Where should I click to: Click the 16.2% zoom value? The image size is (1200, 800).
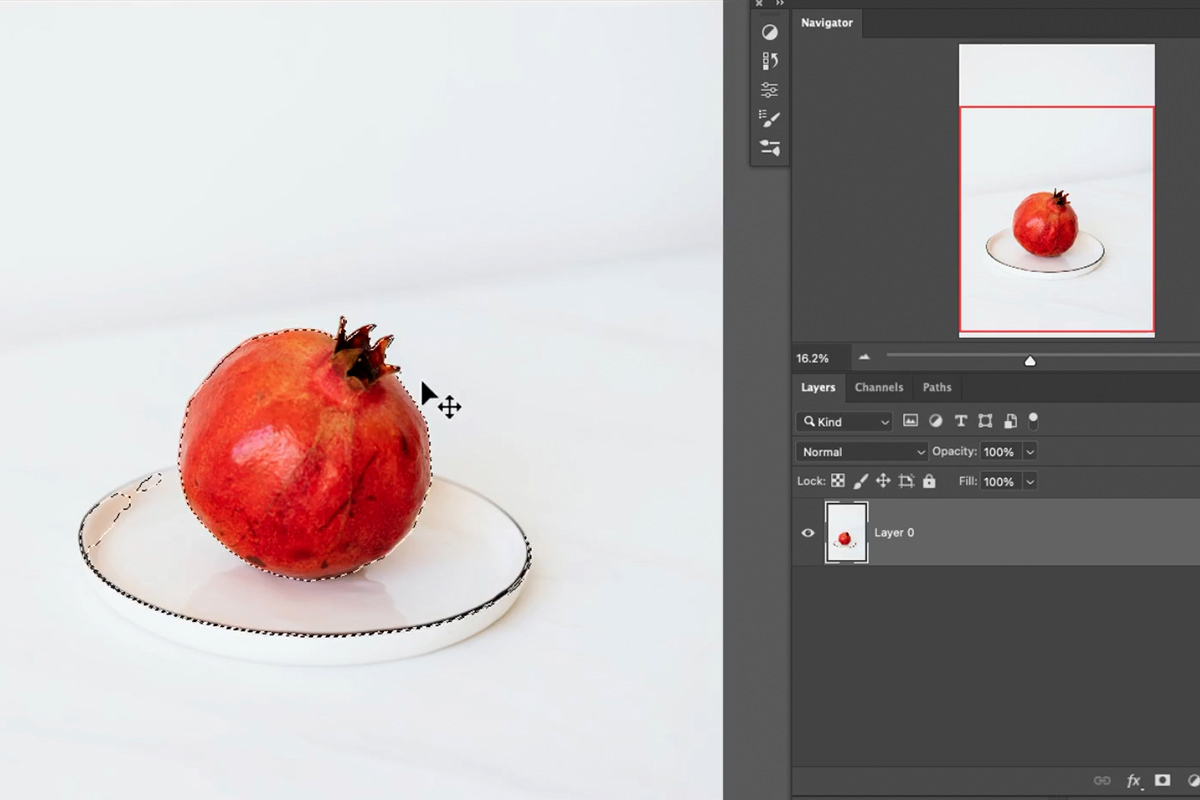[x=813, y=357]
